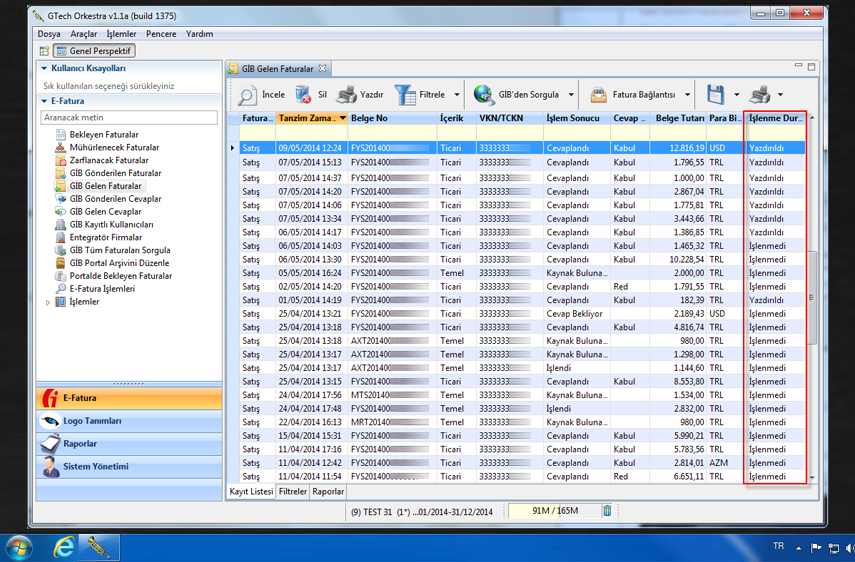Open the Fatura Bağlantısı dropdown arrow
The image size is (855, 562).
click(688, 95)
